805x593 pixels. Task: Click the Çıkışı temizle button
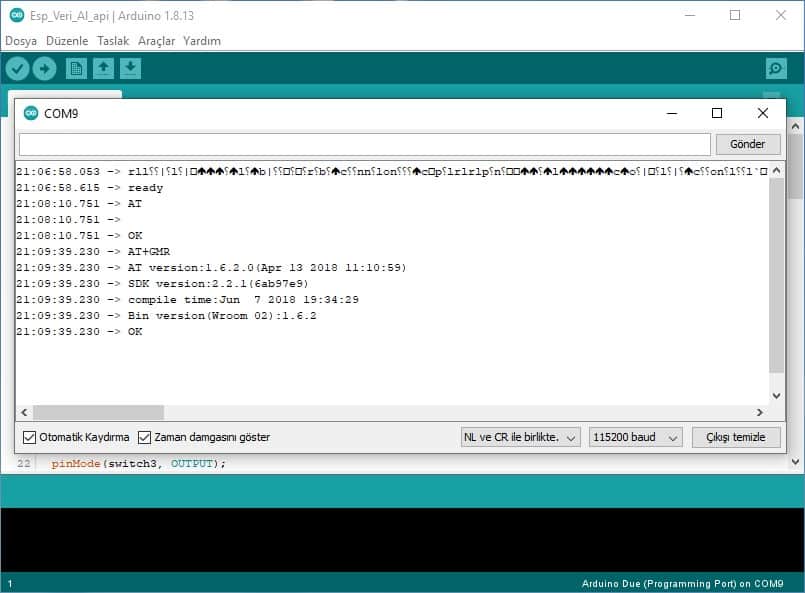[x=736, y=437]
